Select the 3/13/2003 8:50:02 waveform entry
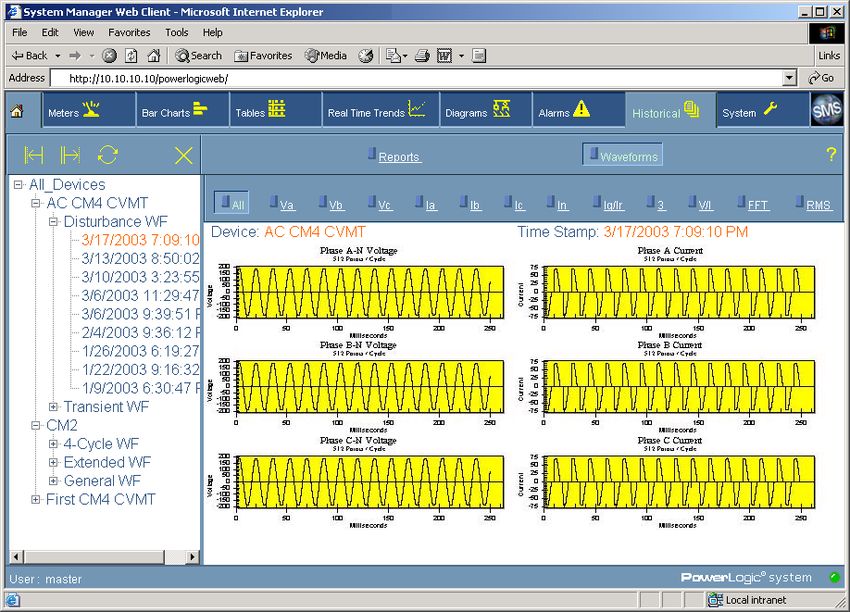The image size is (850, 612). click(140, 259)
